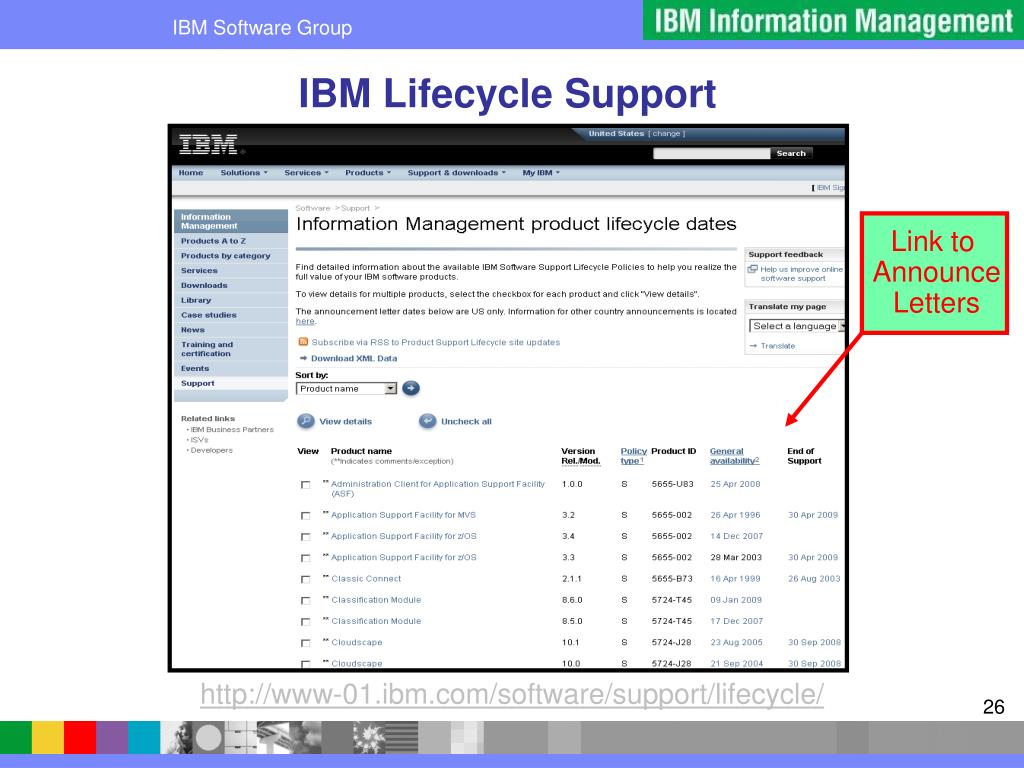Click the 25 Apr 2008 announcement date link

click(x=735, y=485)
